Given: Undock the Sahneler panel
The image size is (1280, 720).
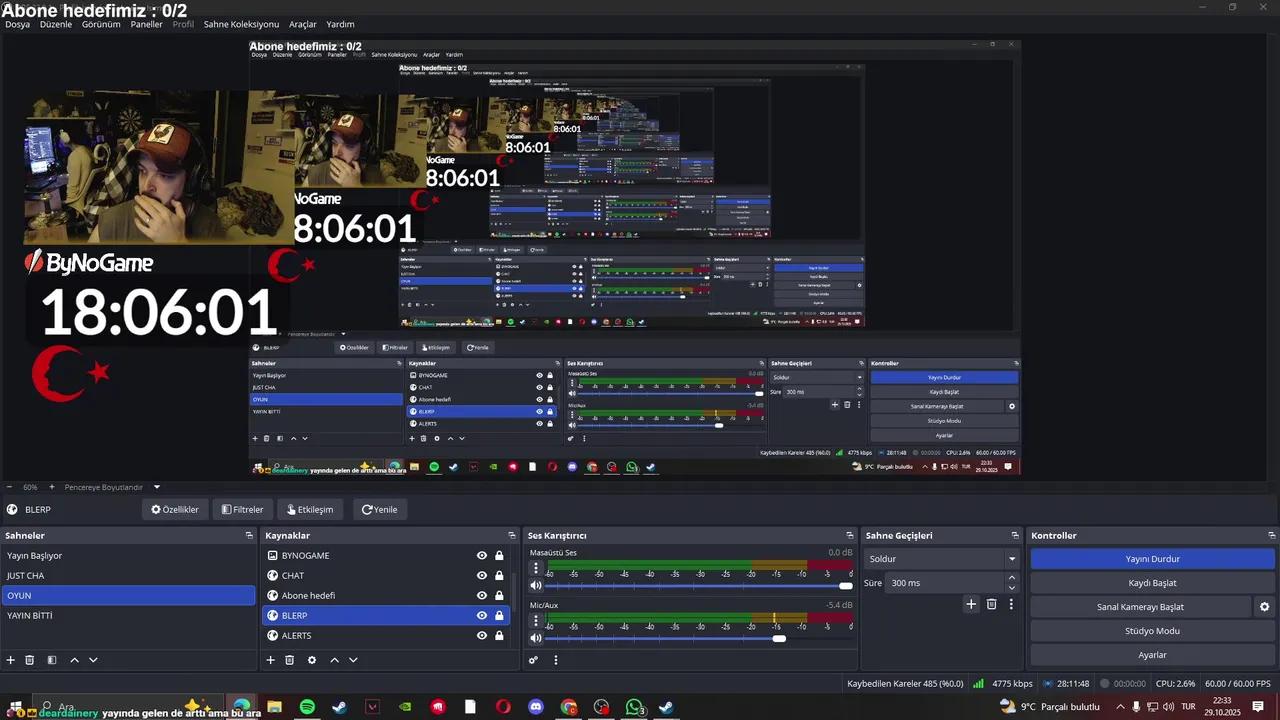Looking at the screenshot, I should pos(250,535).
